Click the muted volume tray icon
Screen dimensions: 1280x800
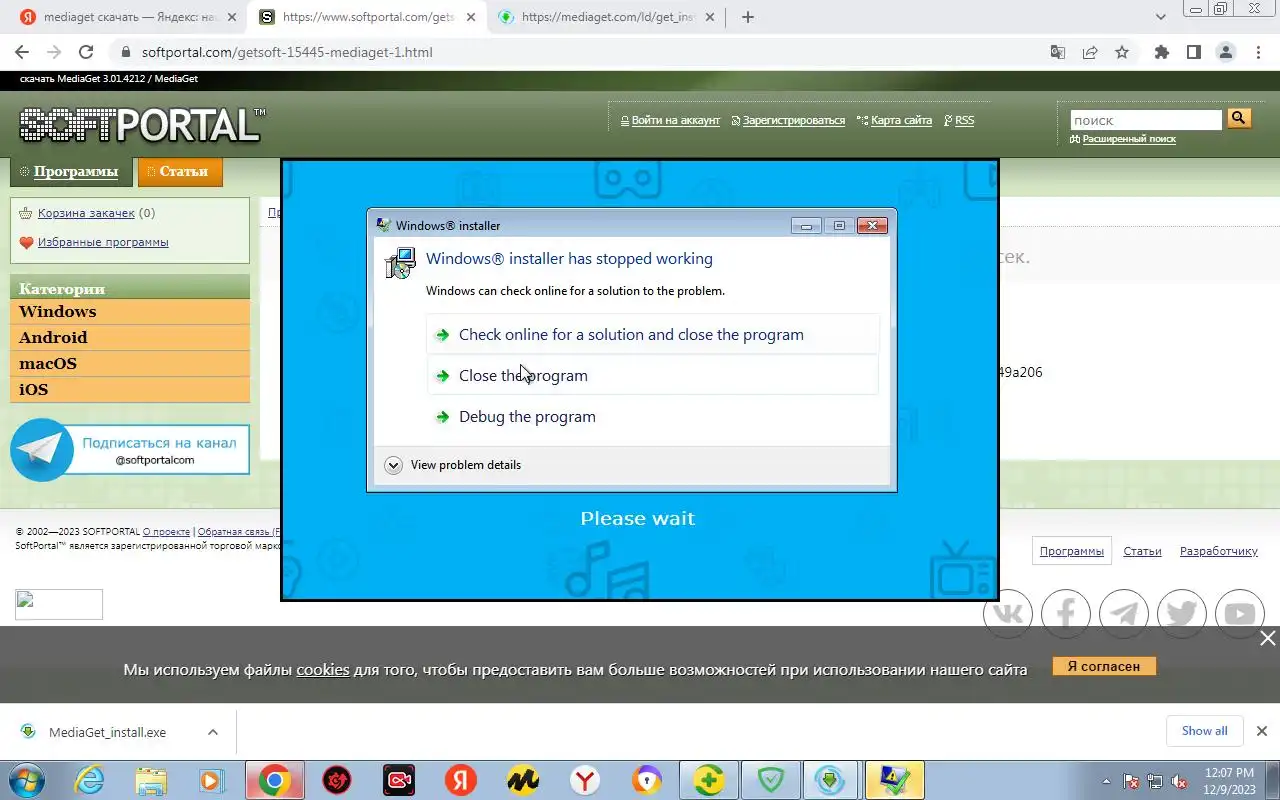pos(1179,782)
